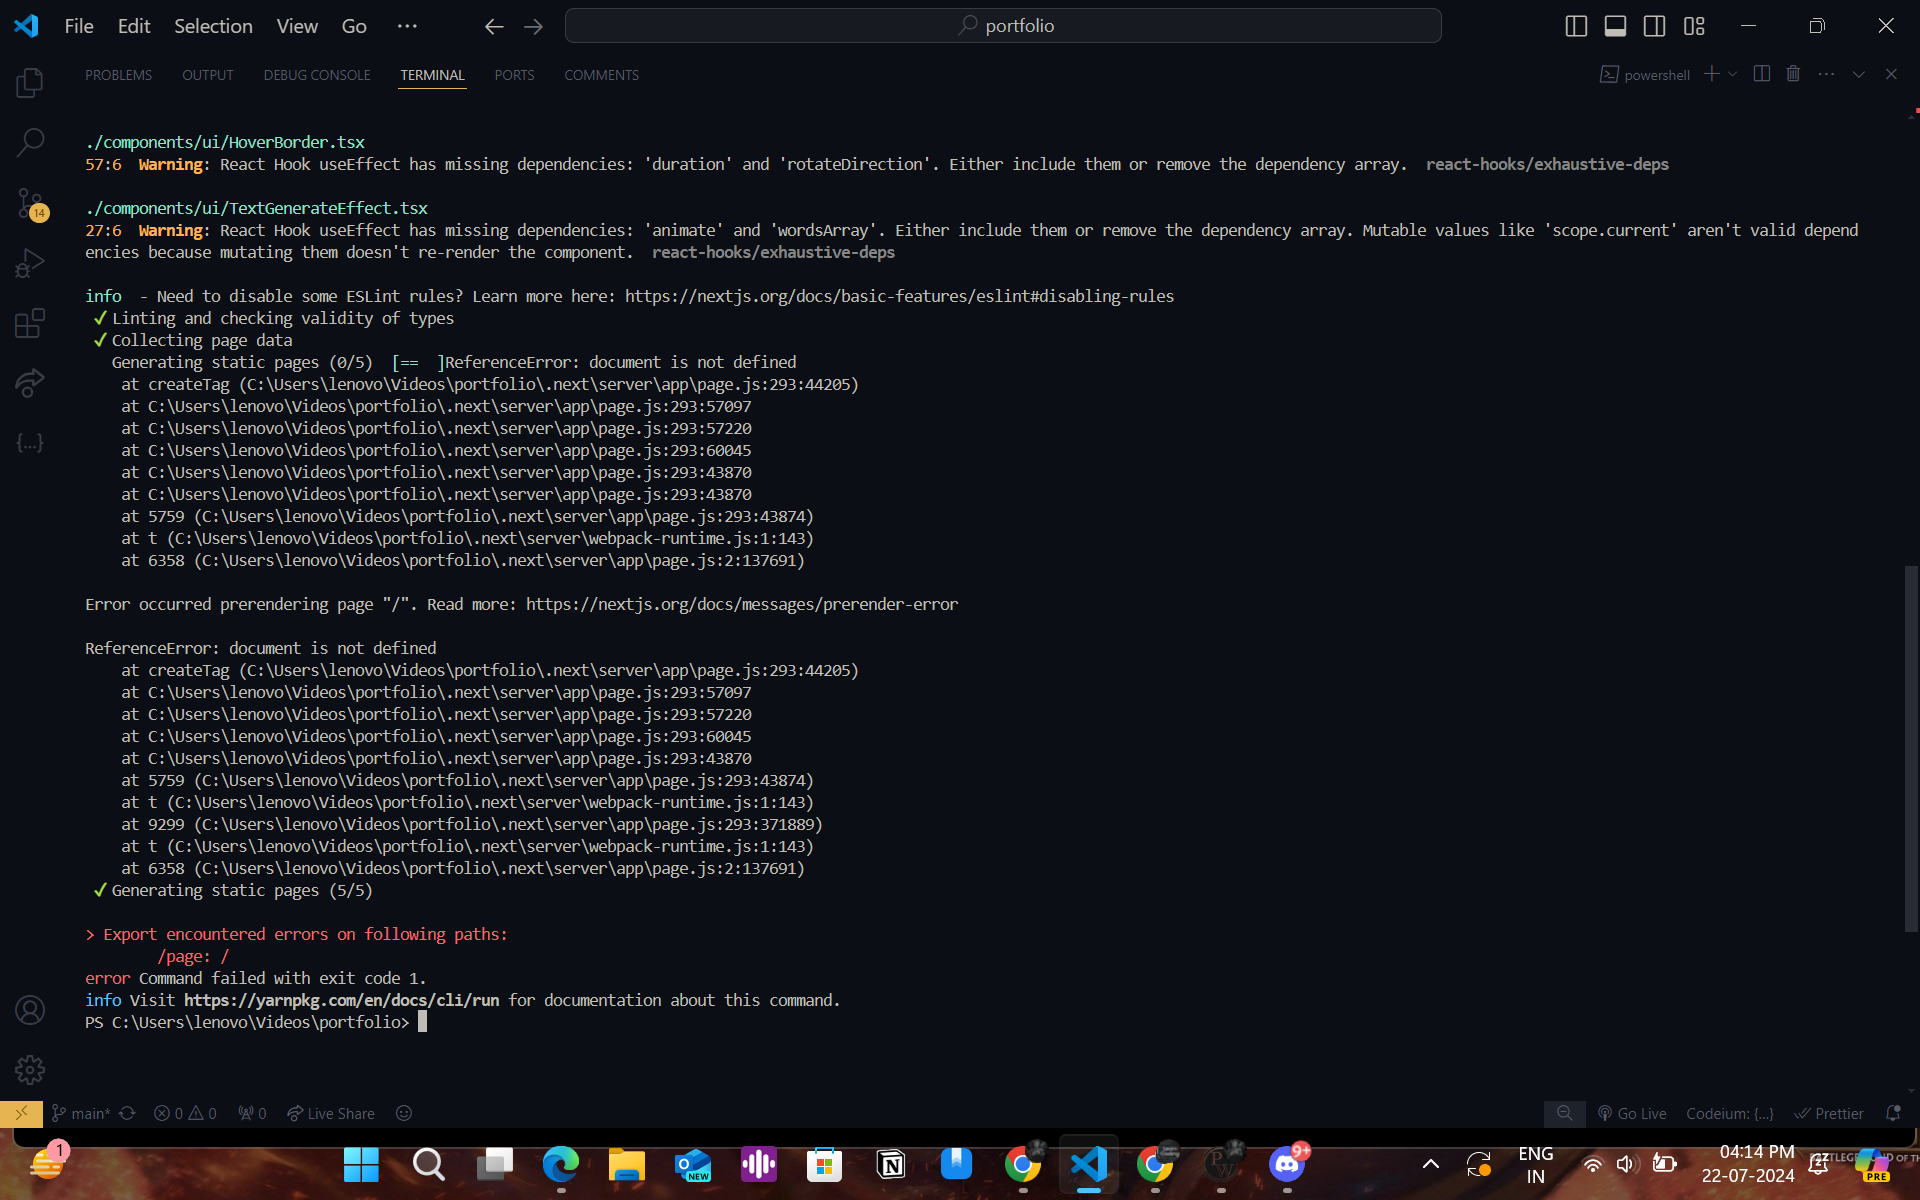Open the terminal more actions menu
The width and height of the screenshot is (1920, 1200).
point(1828,74)
